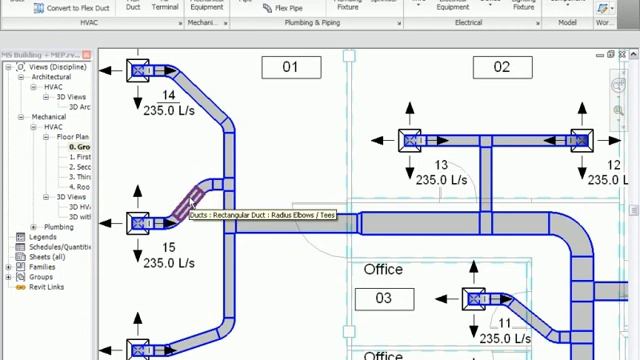Expand the Families node
This screenshot has width=640, height=360.
[8, 267]
